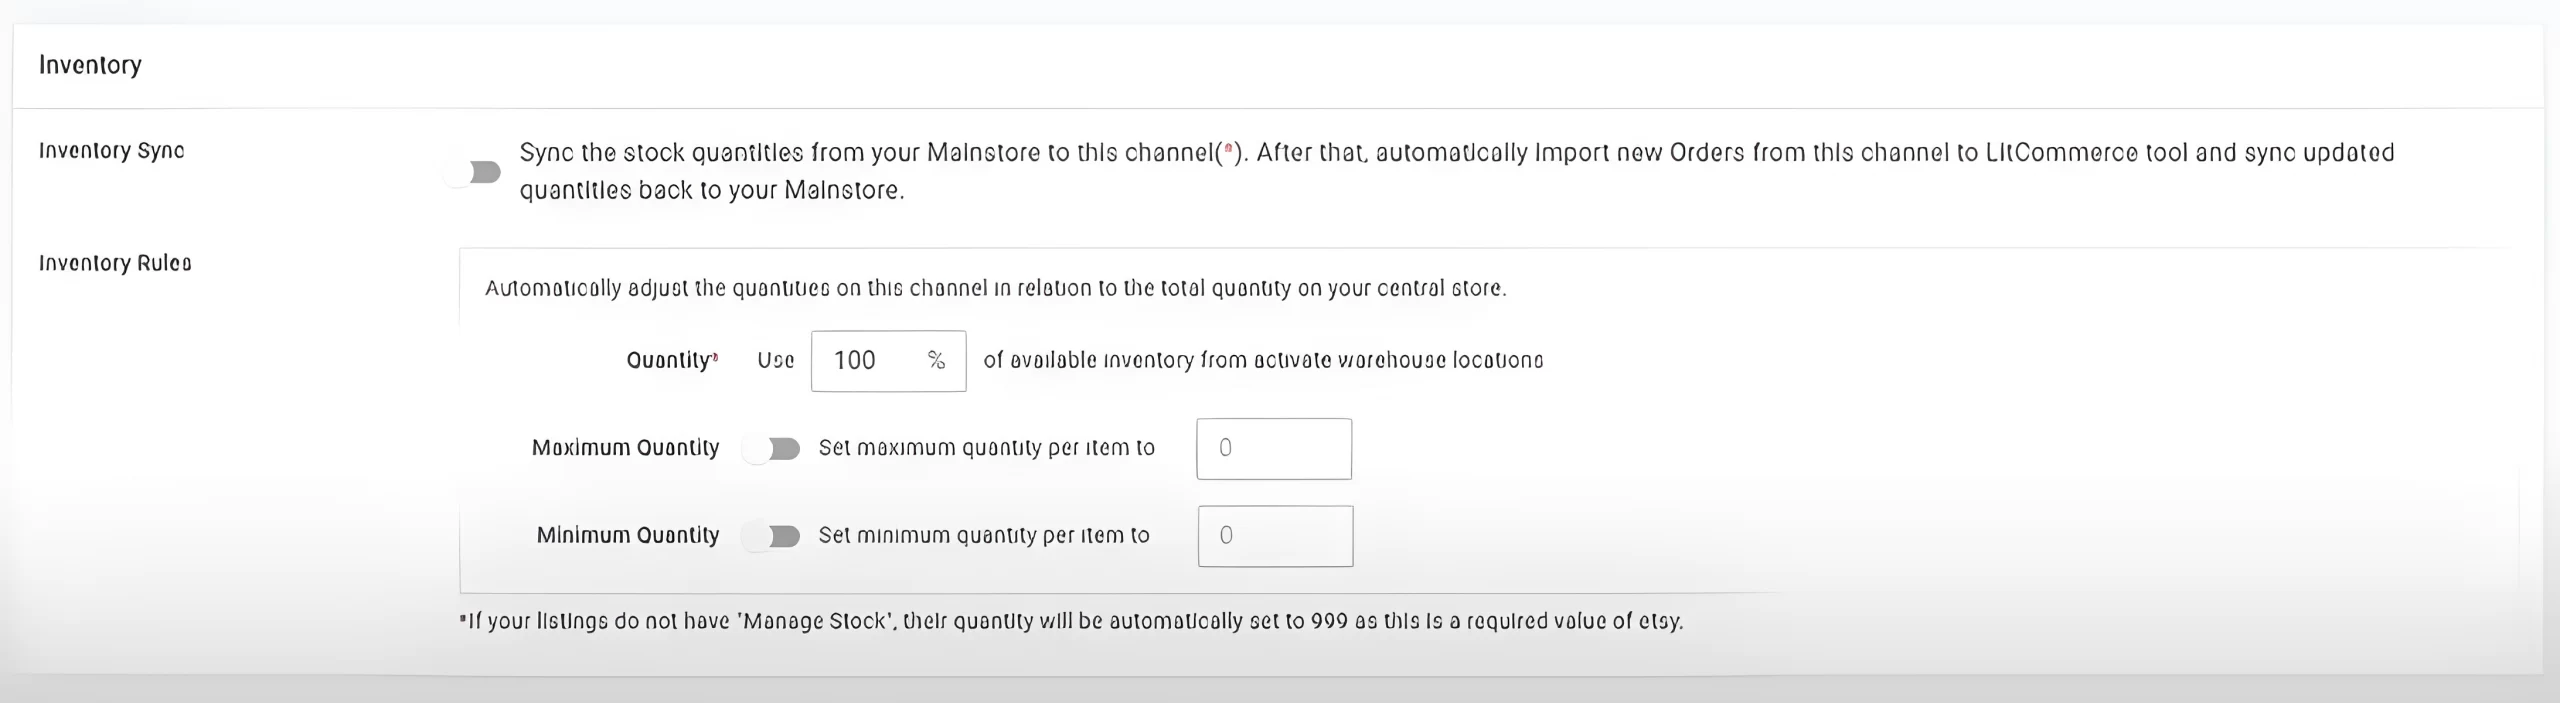This screenshot has width=2560, height=703.
Task: Click the "Set maximum quantity per item to" text
Action: [x=986, y=448]
